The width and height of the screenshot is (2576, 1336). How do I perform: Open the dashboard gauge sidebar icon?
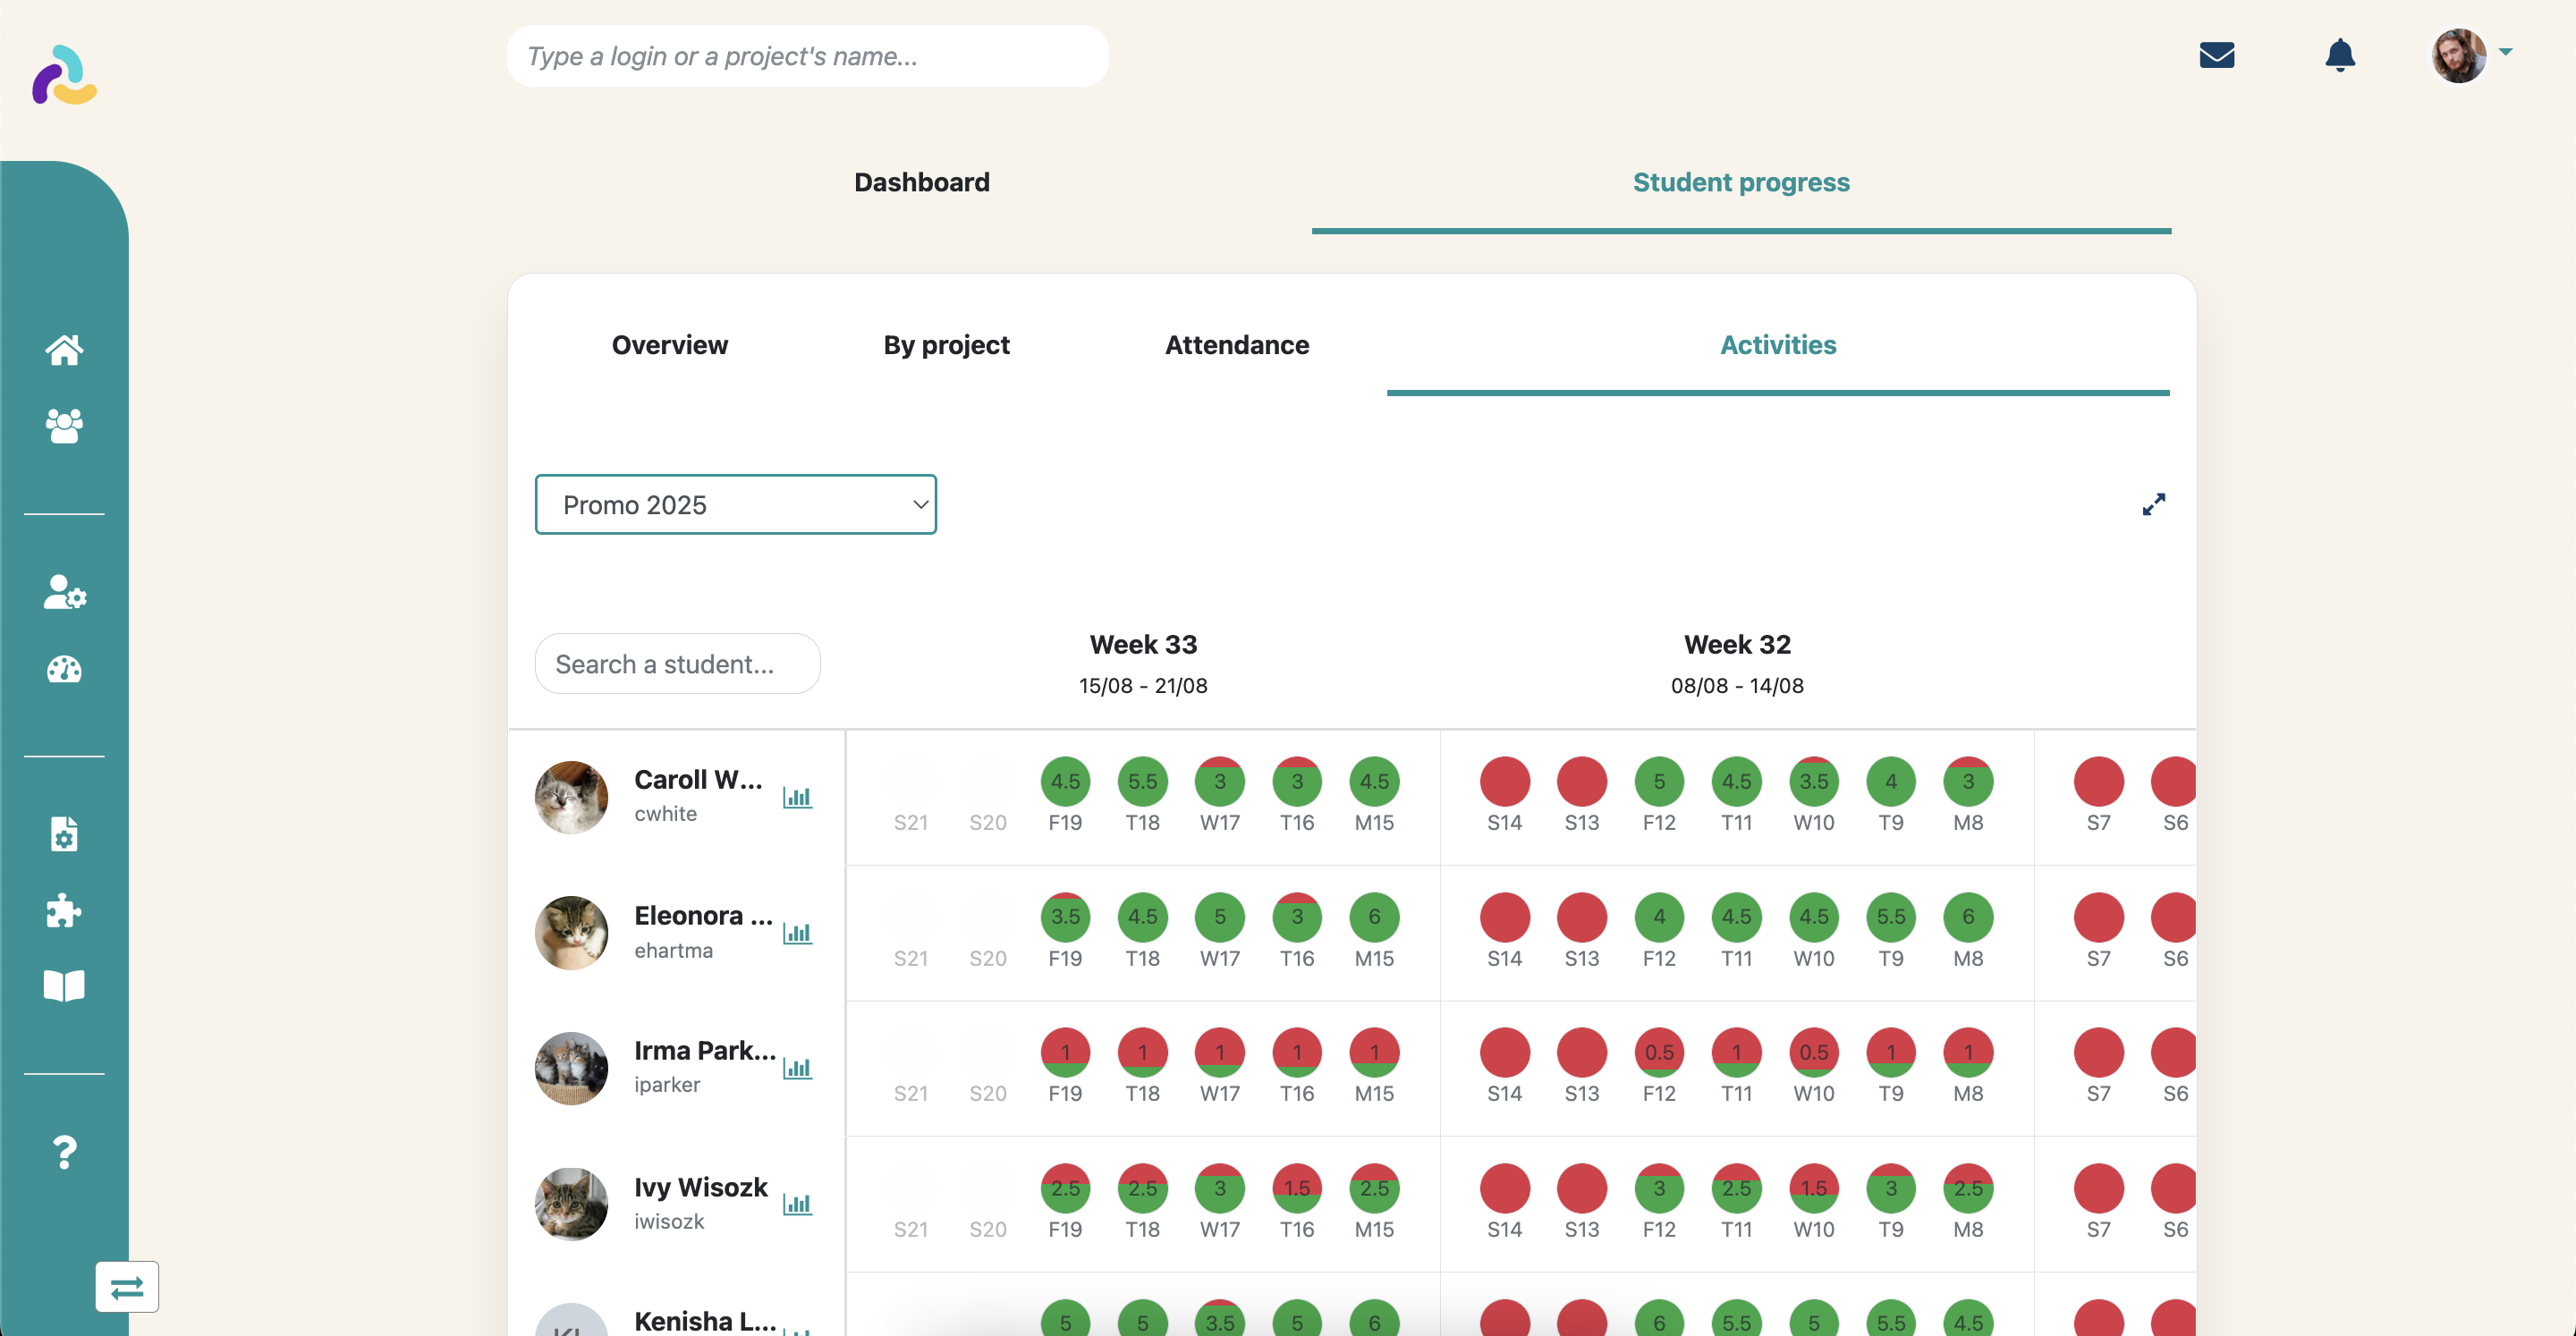[64, 669]
